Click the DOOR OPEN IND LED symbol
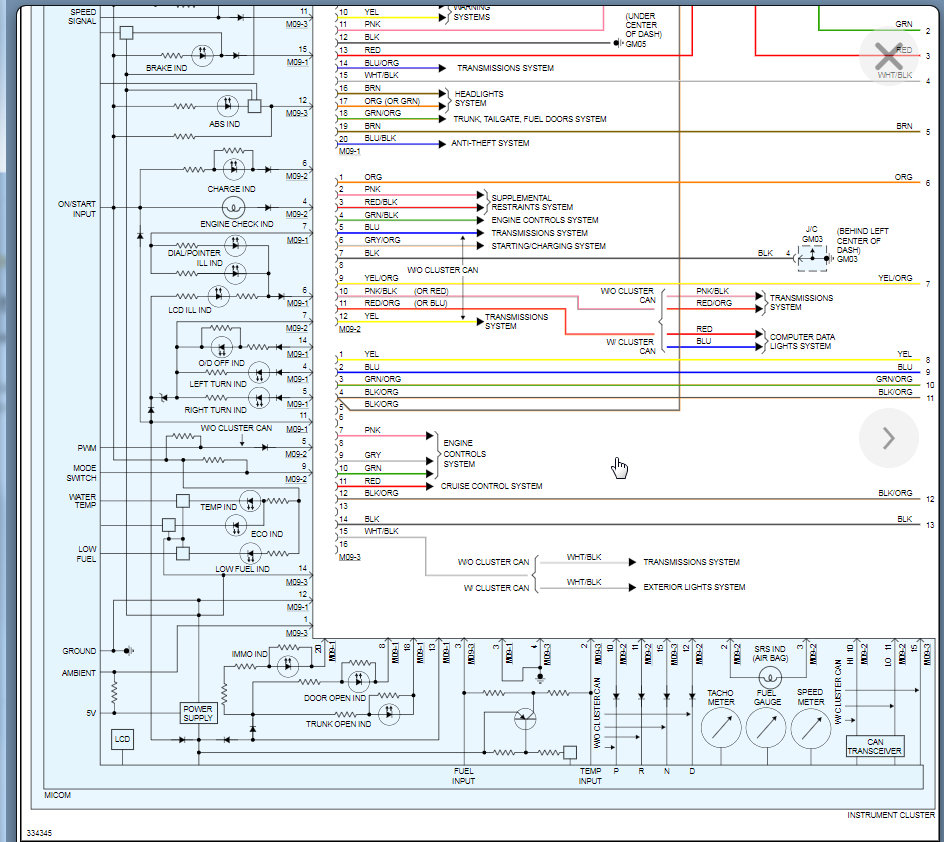 tap(359, 682)
